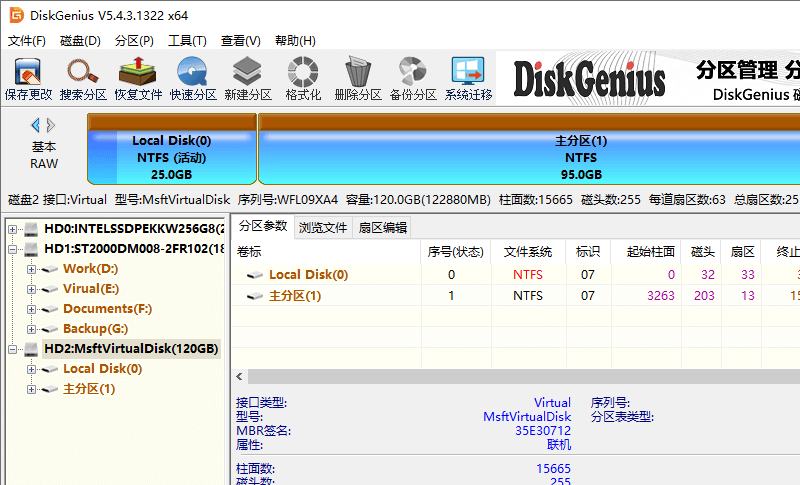Click Local Disk(0) name in partition table
This screenshot has width=800, height=485.
(308, 275)
